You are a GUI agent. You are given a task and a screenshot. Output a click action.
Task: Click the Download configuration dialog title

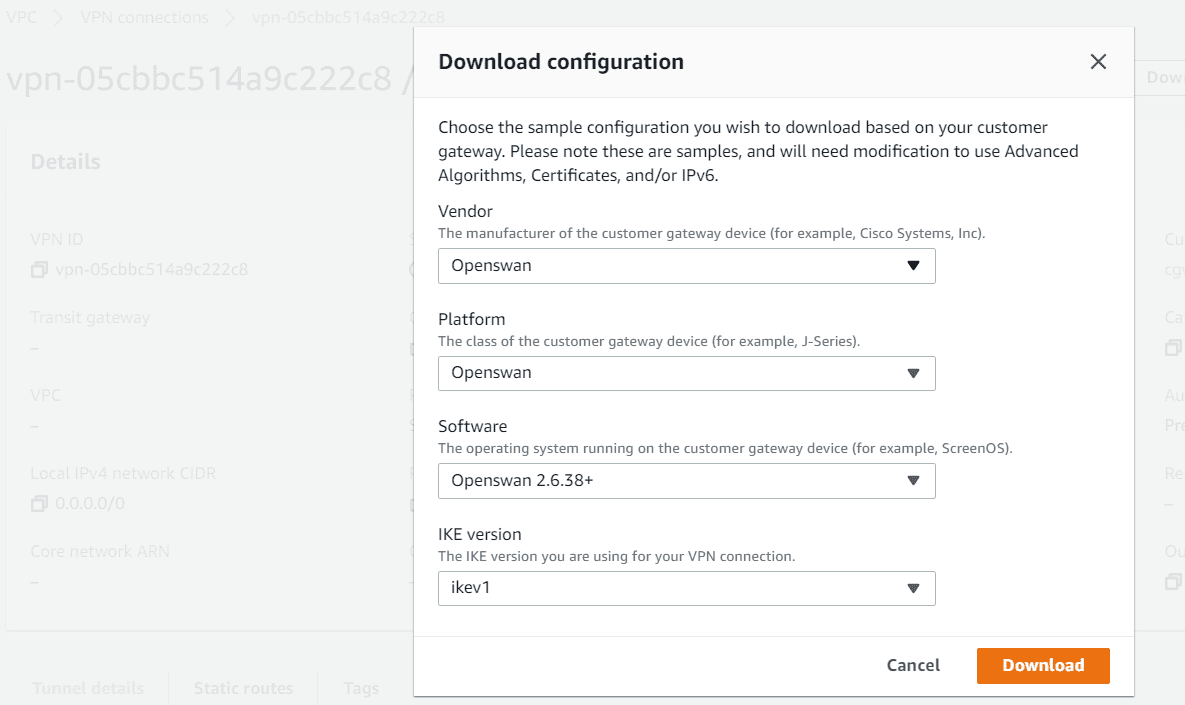tap(561, 62)
